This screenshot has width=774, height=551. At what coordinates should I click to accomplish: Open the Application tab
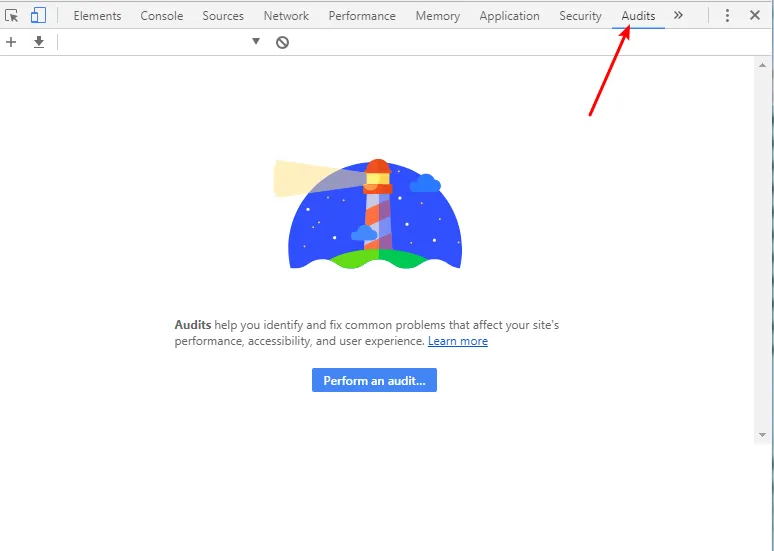[509, 16]
